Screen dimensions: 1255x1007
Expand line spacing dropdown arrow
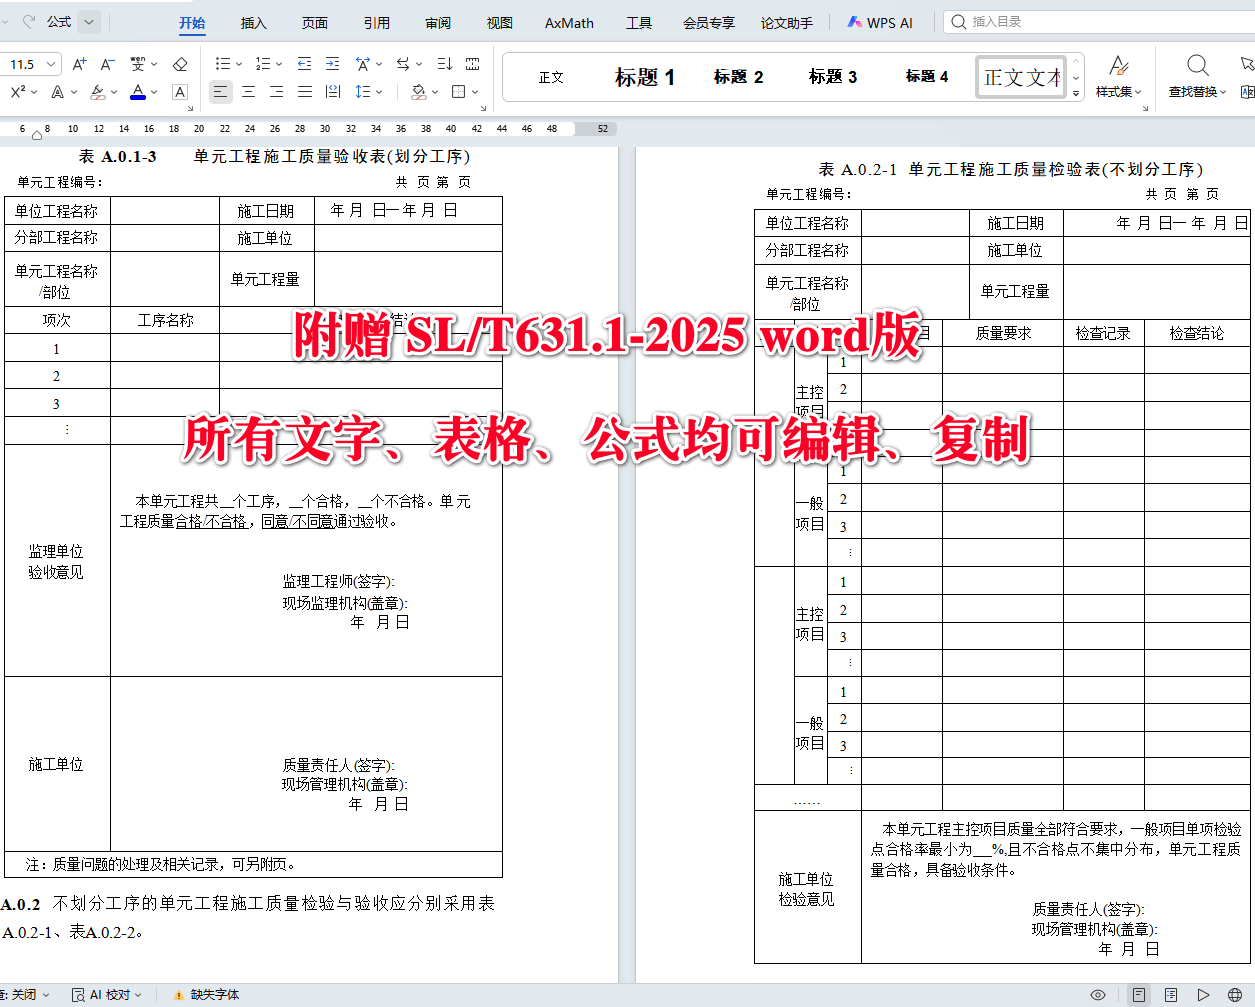point(379,92)
